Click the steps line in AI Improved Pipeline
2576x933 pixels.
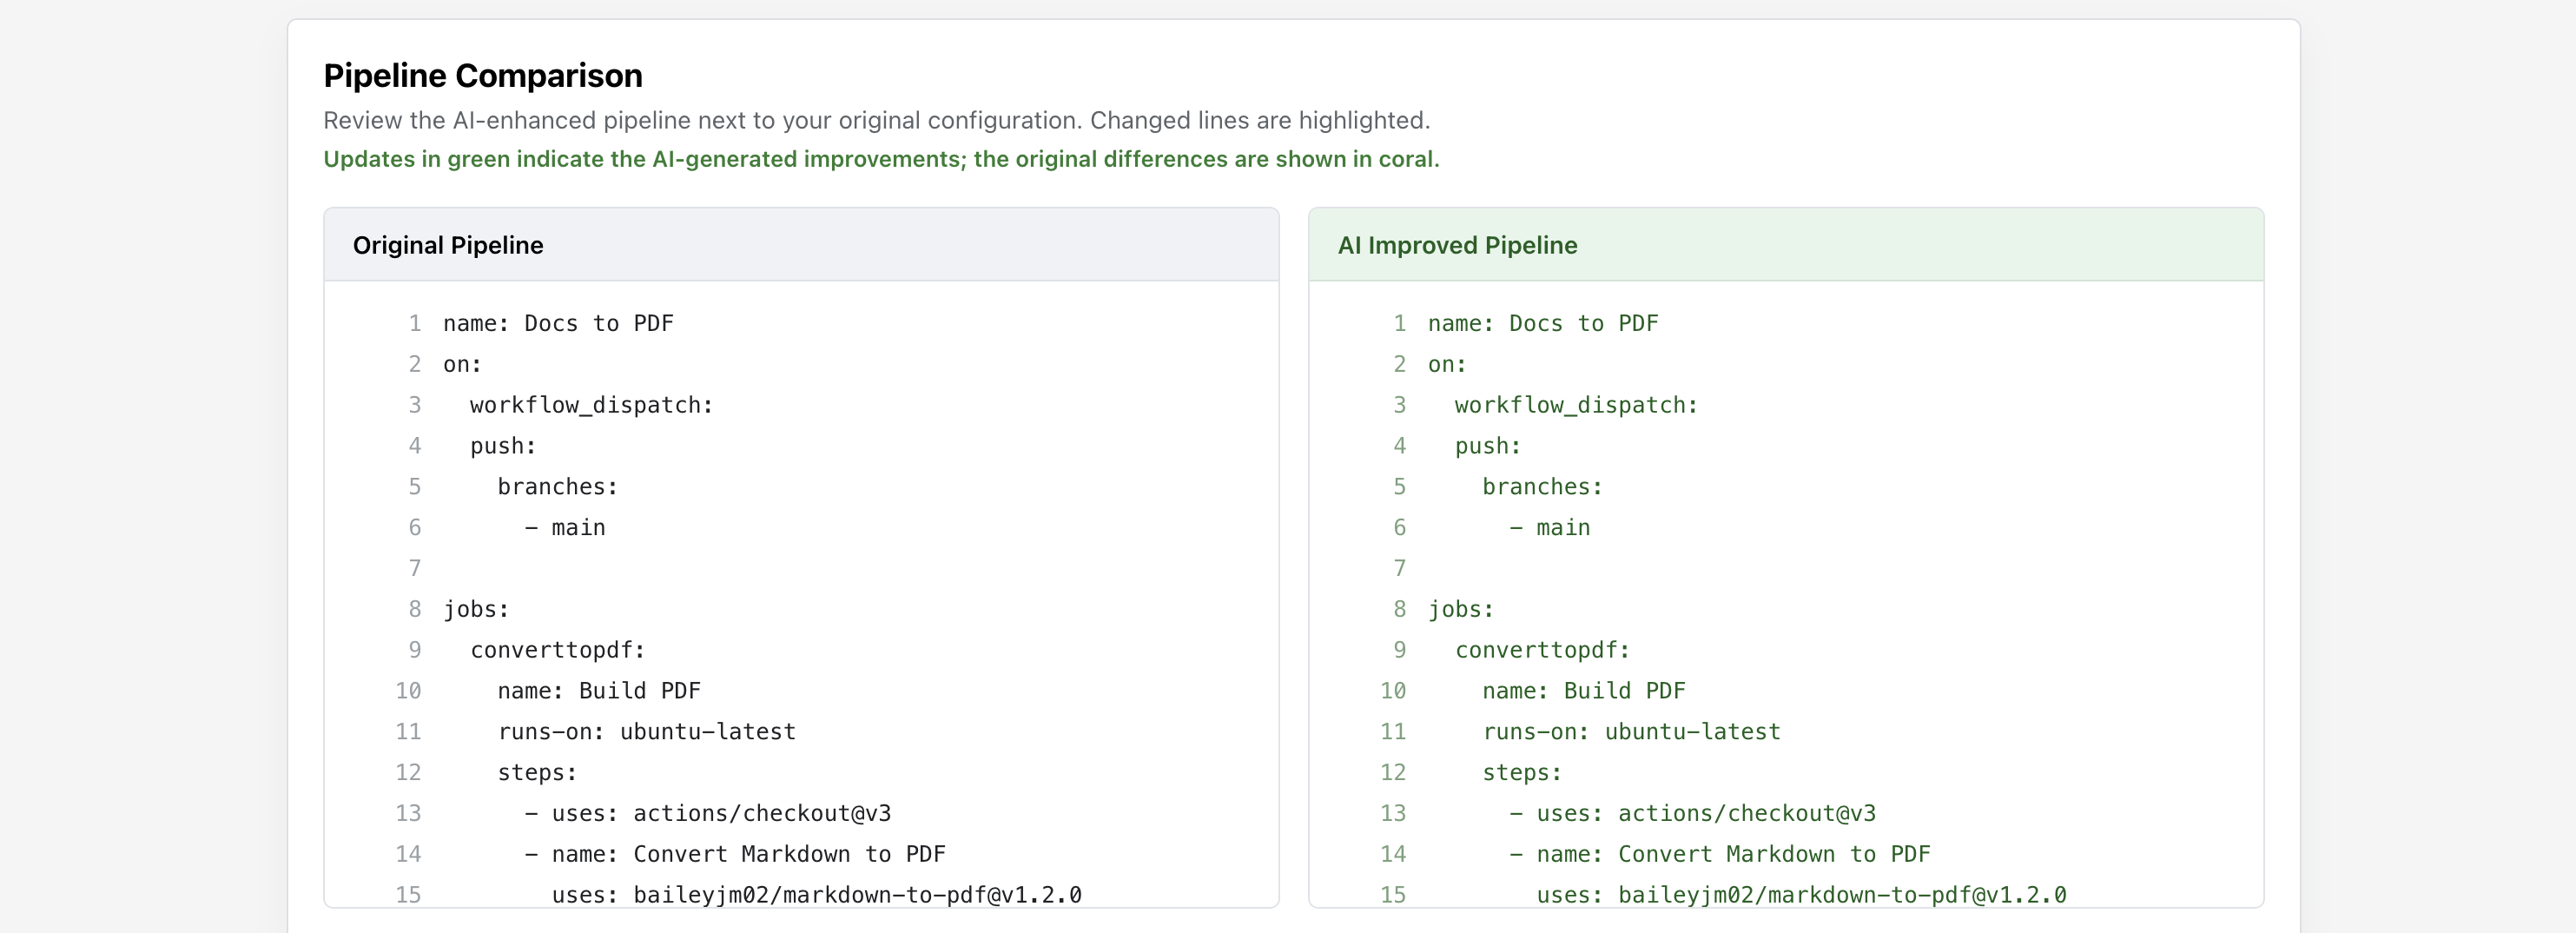pyautogui.click(x=1521, y=772)
